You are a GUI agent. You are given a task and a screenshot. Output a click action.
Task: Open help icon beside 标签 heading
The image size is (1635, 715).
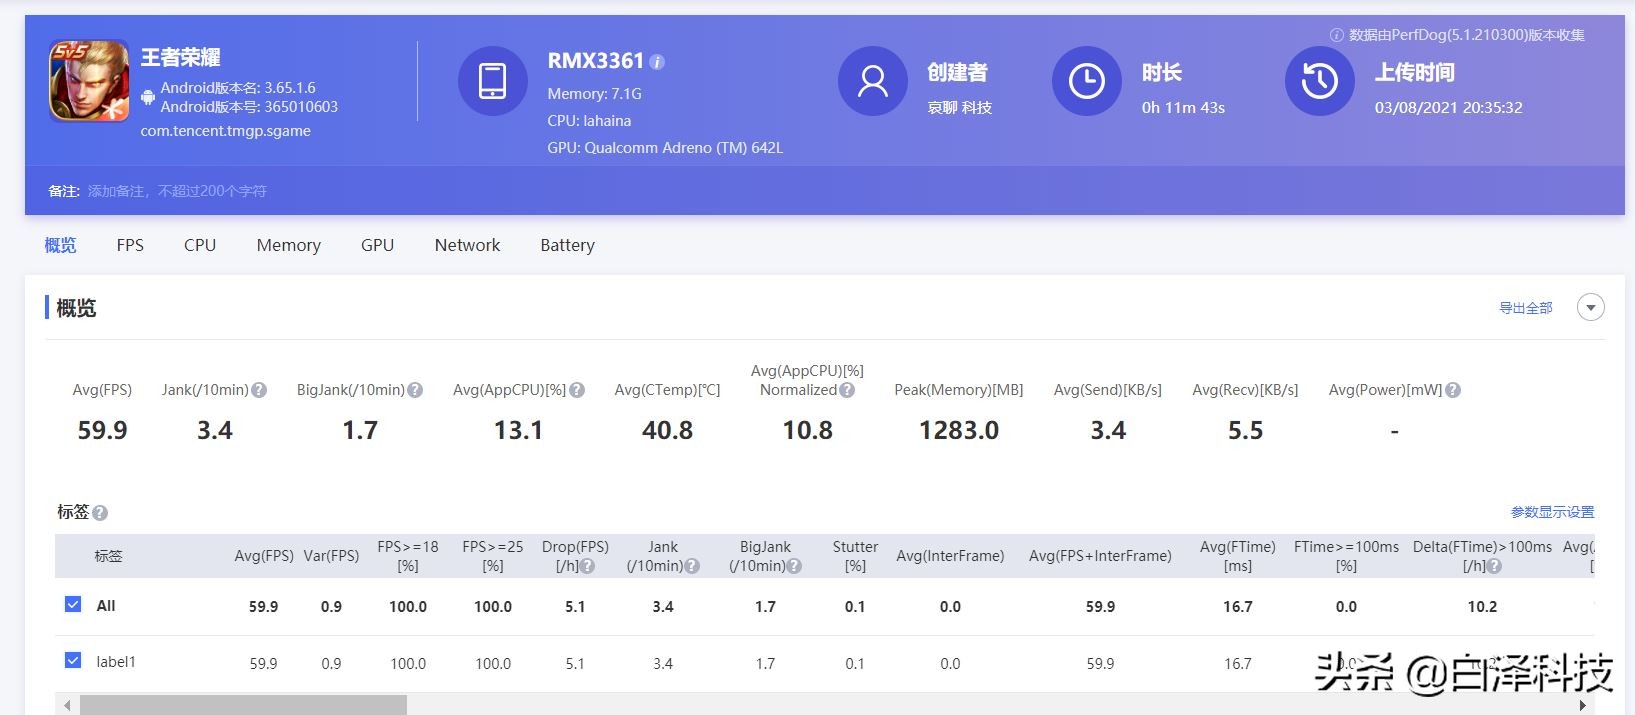100,513
